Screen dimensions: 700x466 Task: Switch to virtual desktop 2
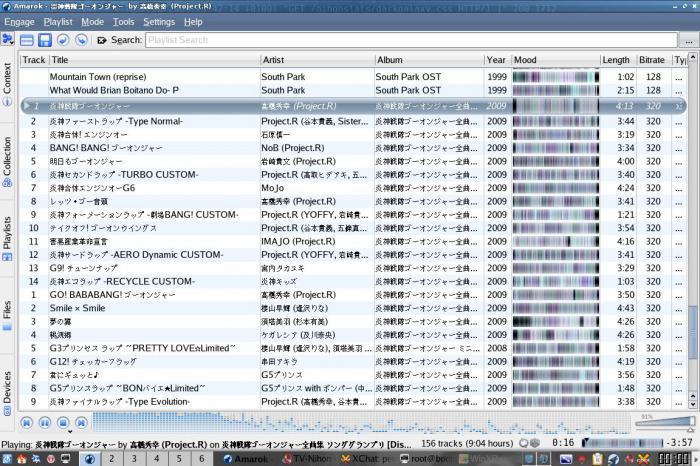click(112, 458)
